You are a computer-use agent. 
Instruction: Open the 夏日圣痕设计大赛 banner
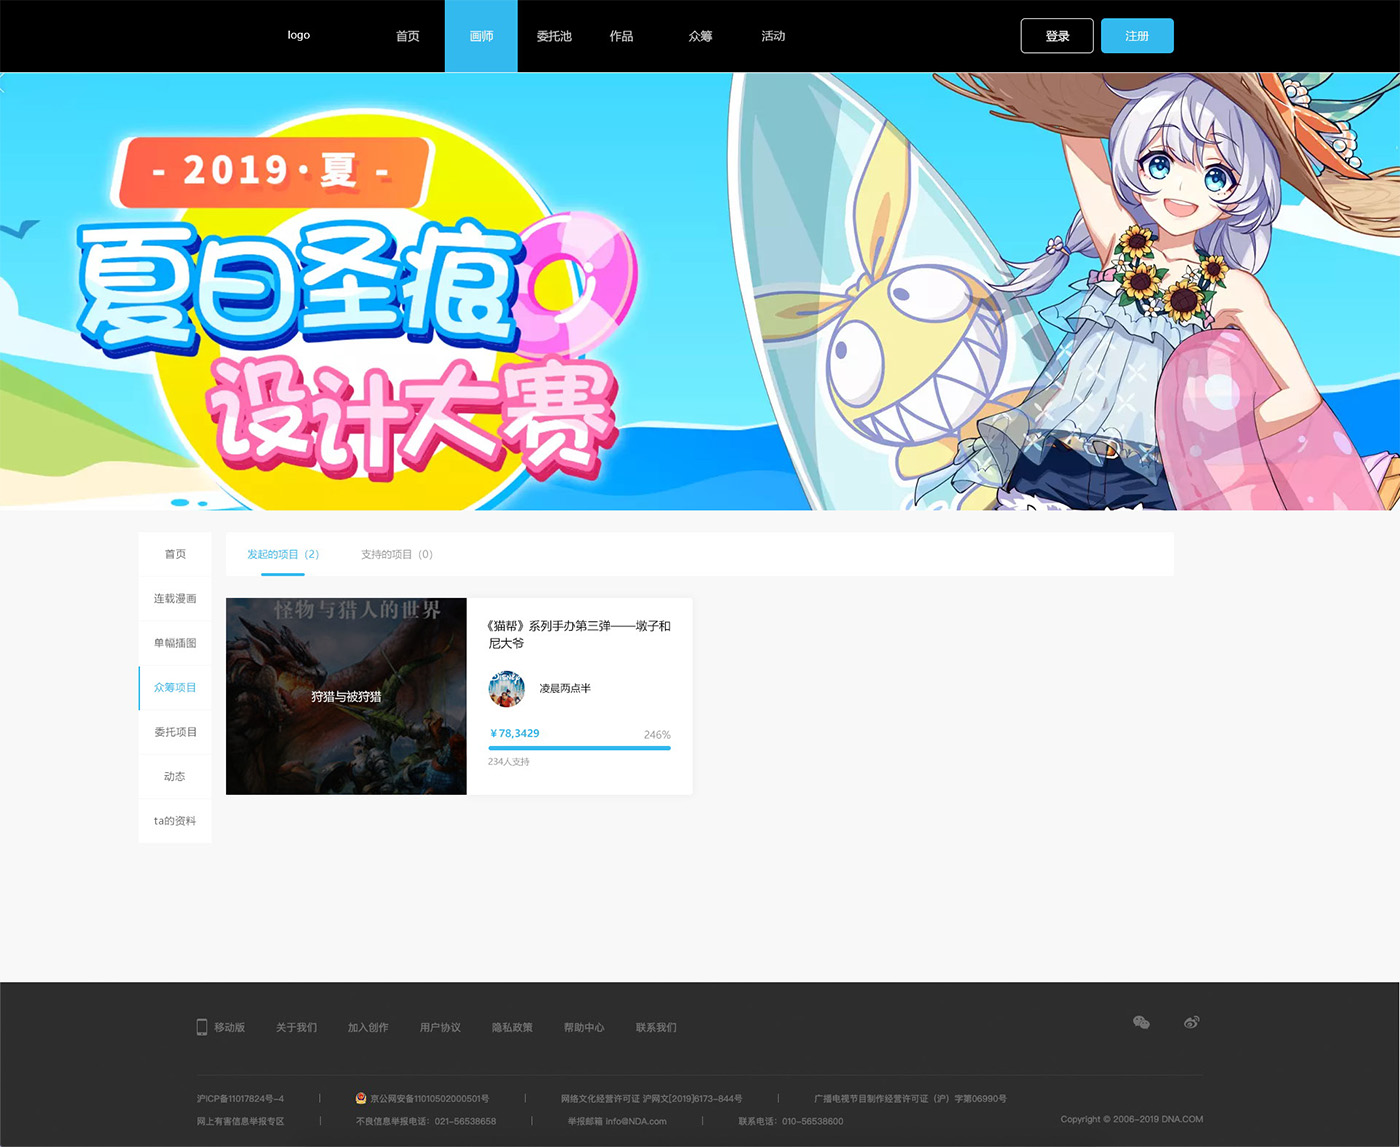pyautogui.click(x=700, y=291)
